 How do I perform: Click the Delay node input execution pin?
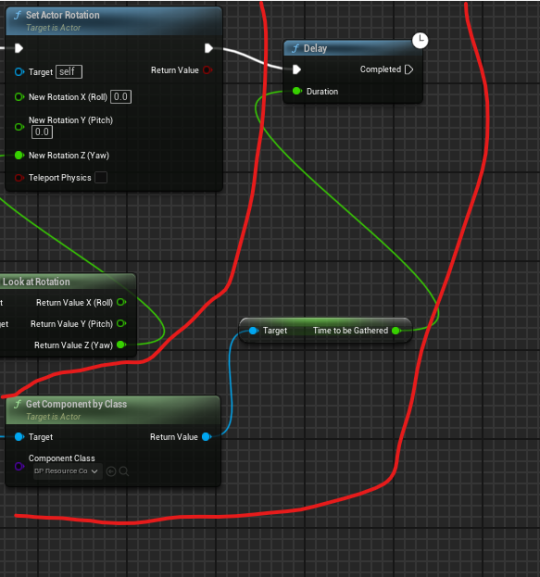(297, 70)
